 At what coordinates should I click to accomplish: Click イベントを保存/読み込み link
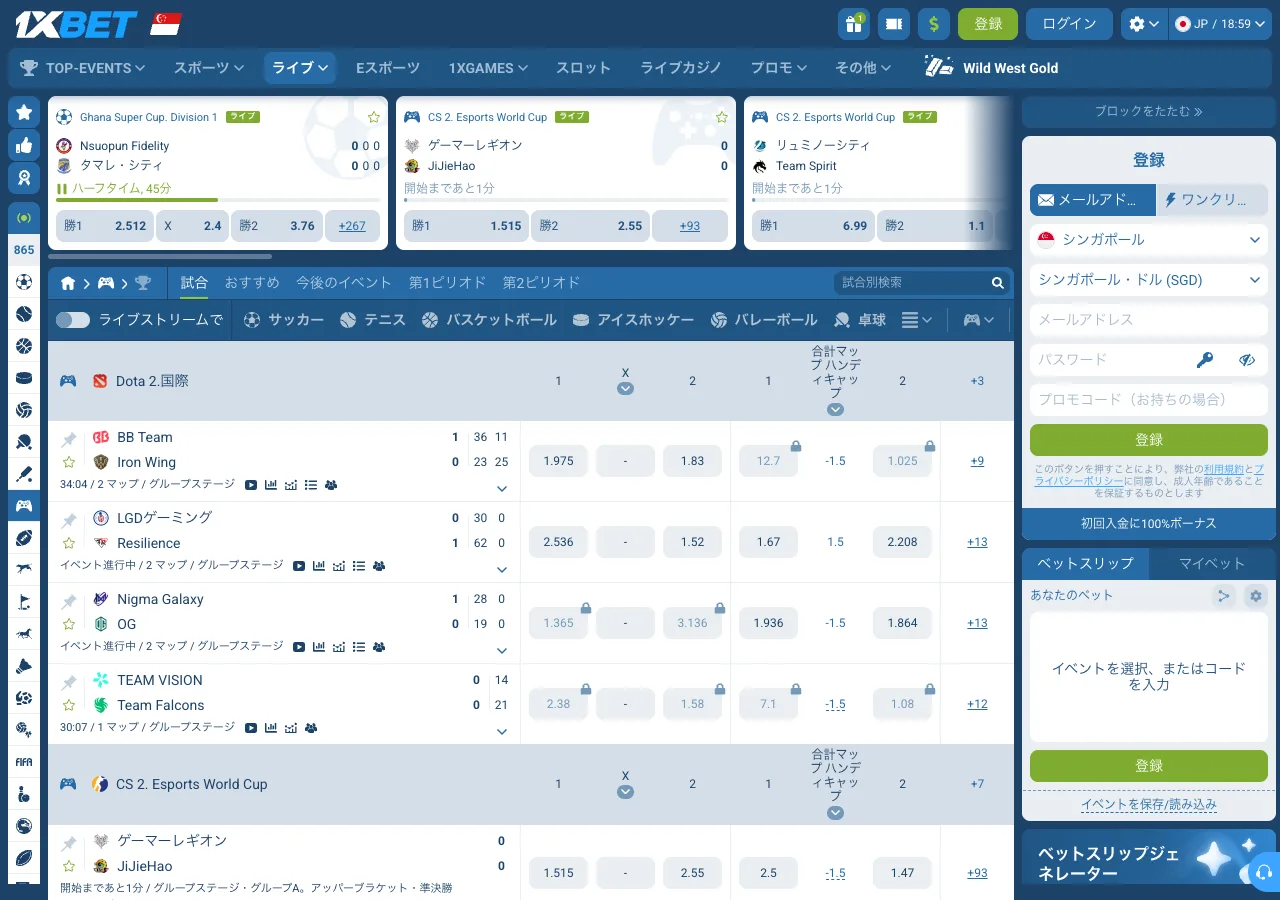coord(1149,804)
